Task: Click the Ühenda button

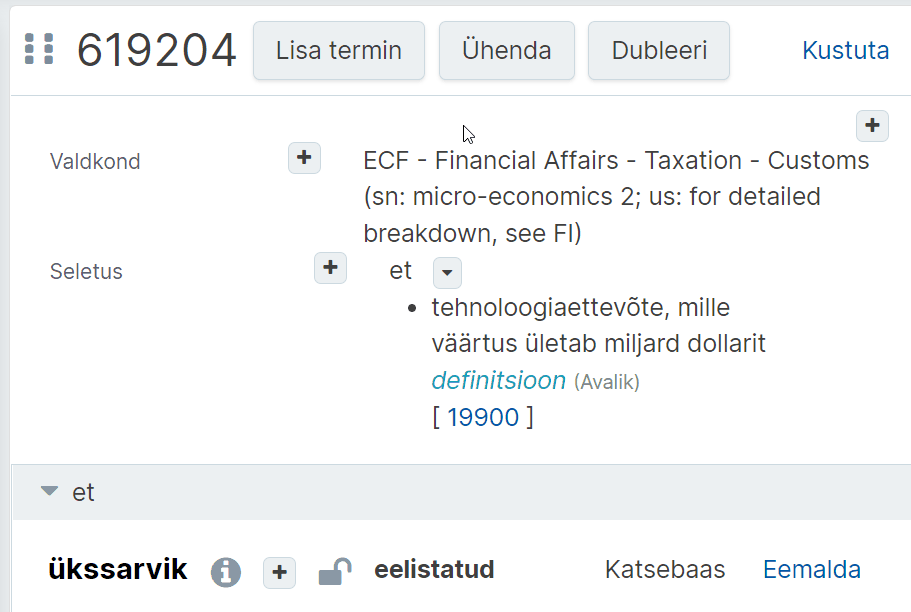Action: click(x=507, y=51)
